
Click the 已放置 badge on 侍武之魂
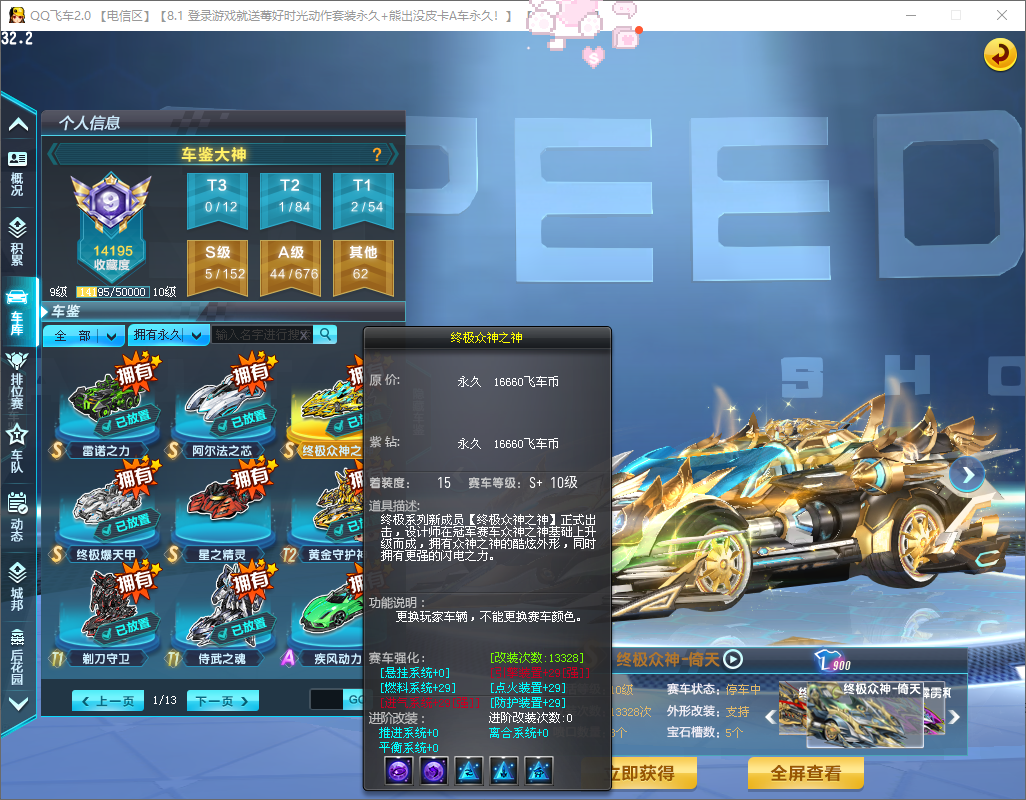tap(243, 629)
